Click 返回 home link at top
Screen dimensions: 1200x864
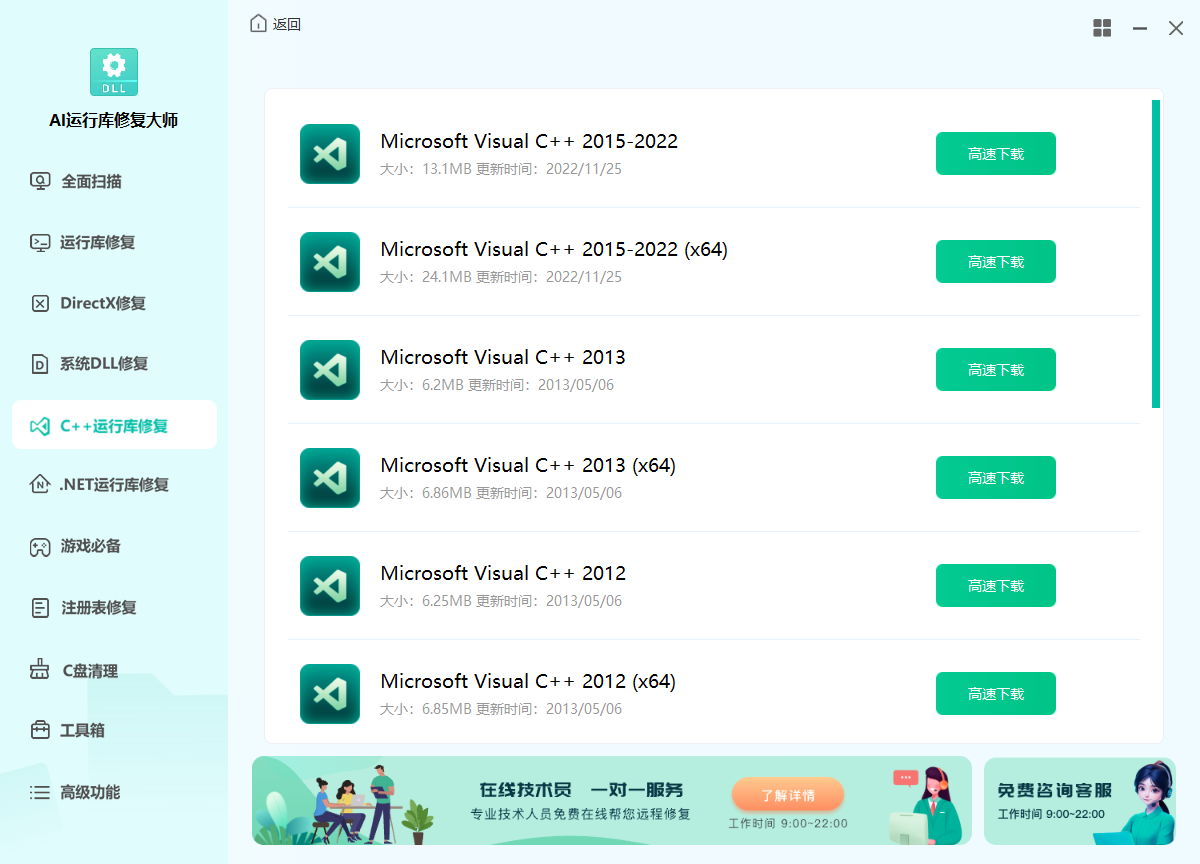[x=276, y=24]
